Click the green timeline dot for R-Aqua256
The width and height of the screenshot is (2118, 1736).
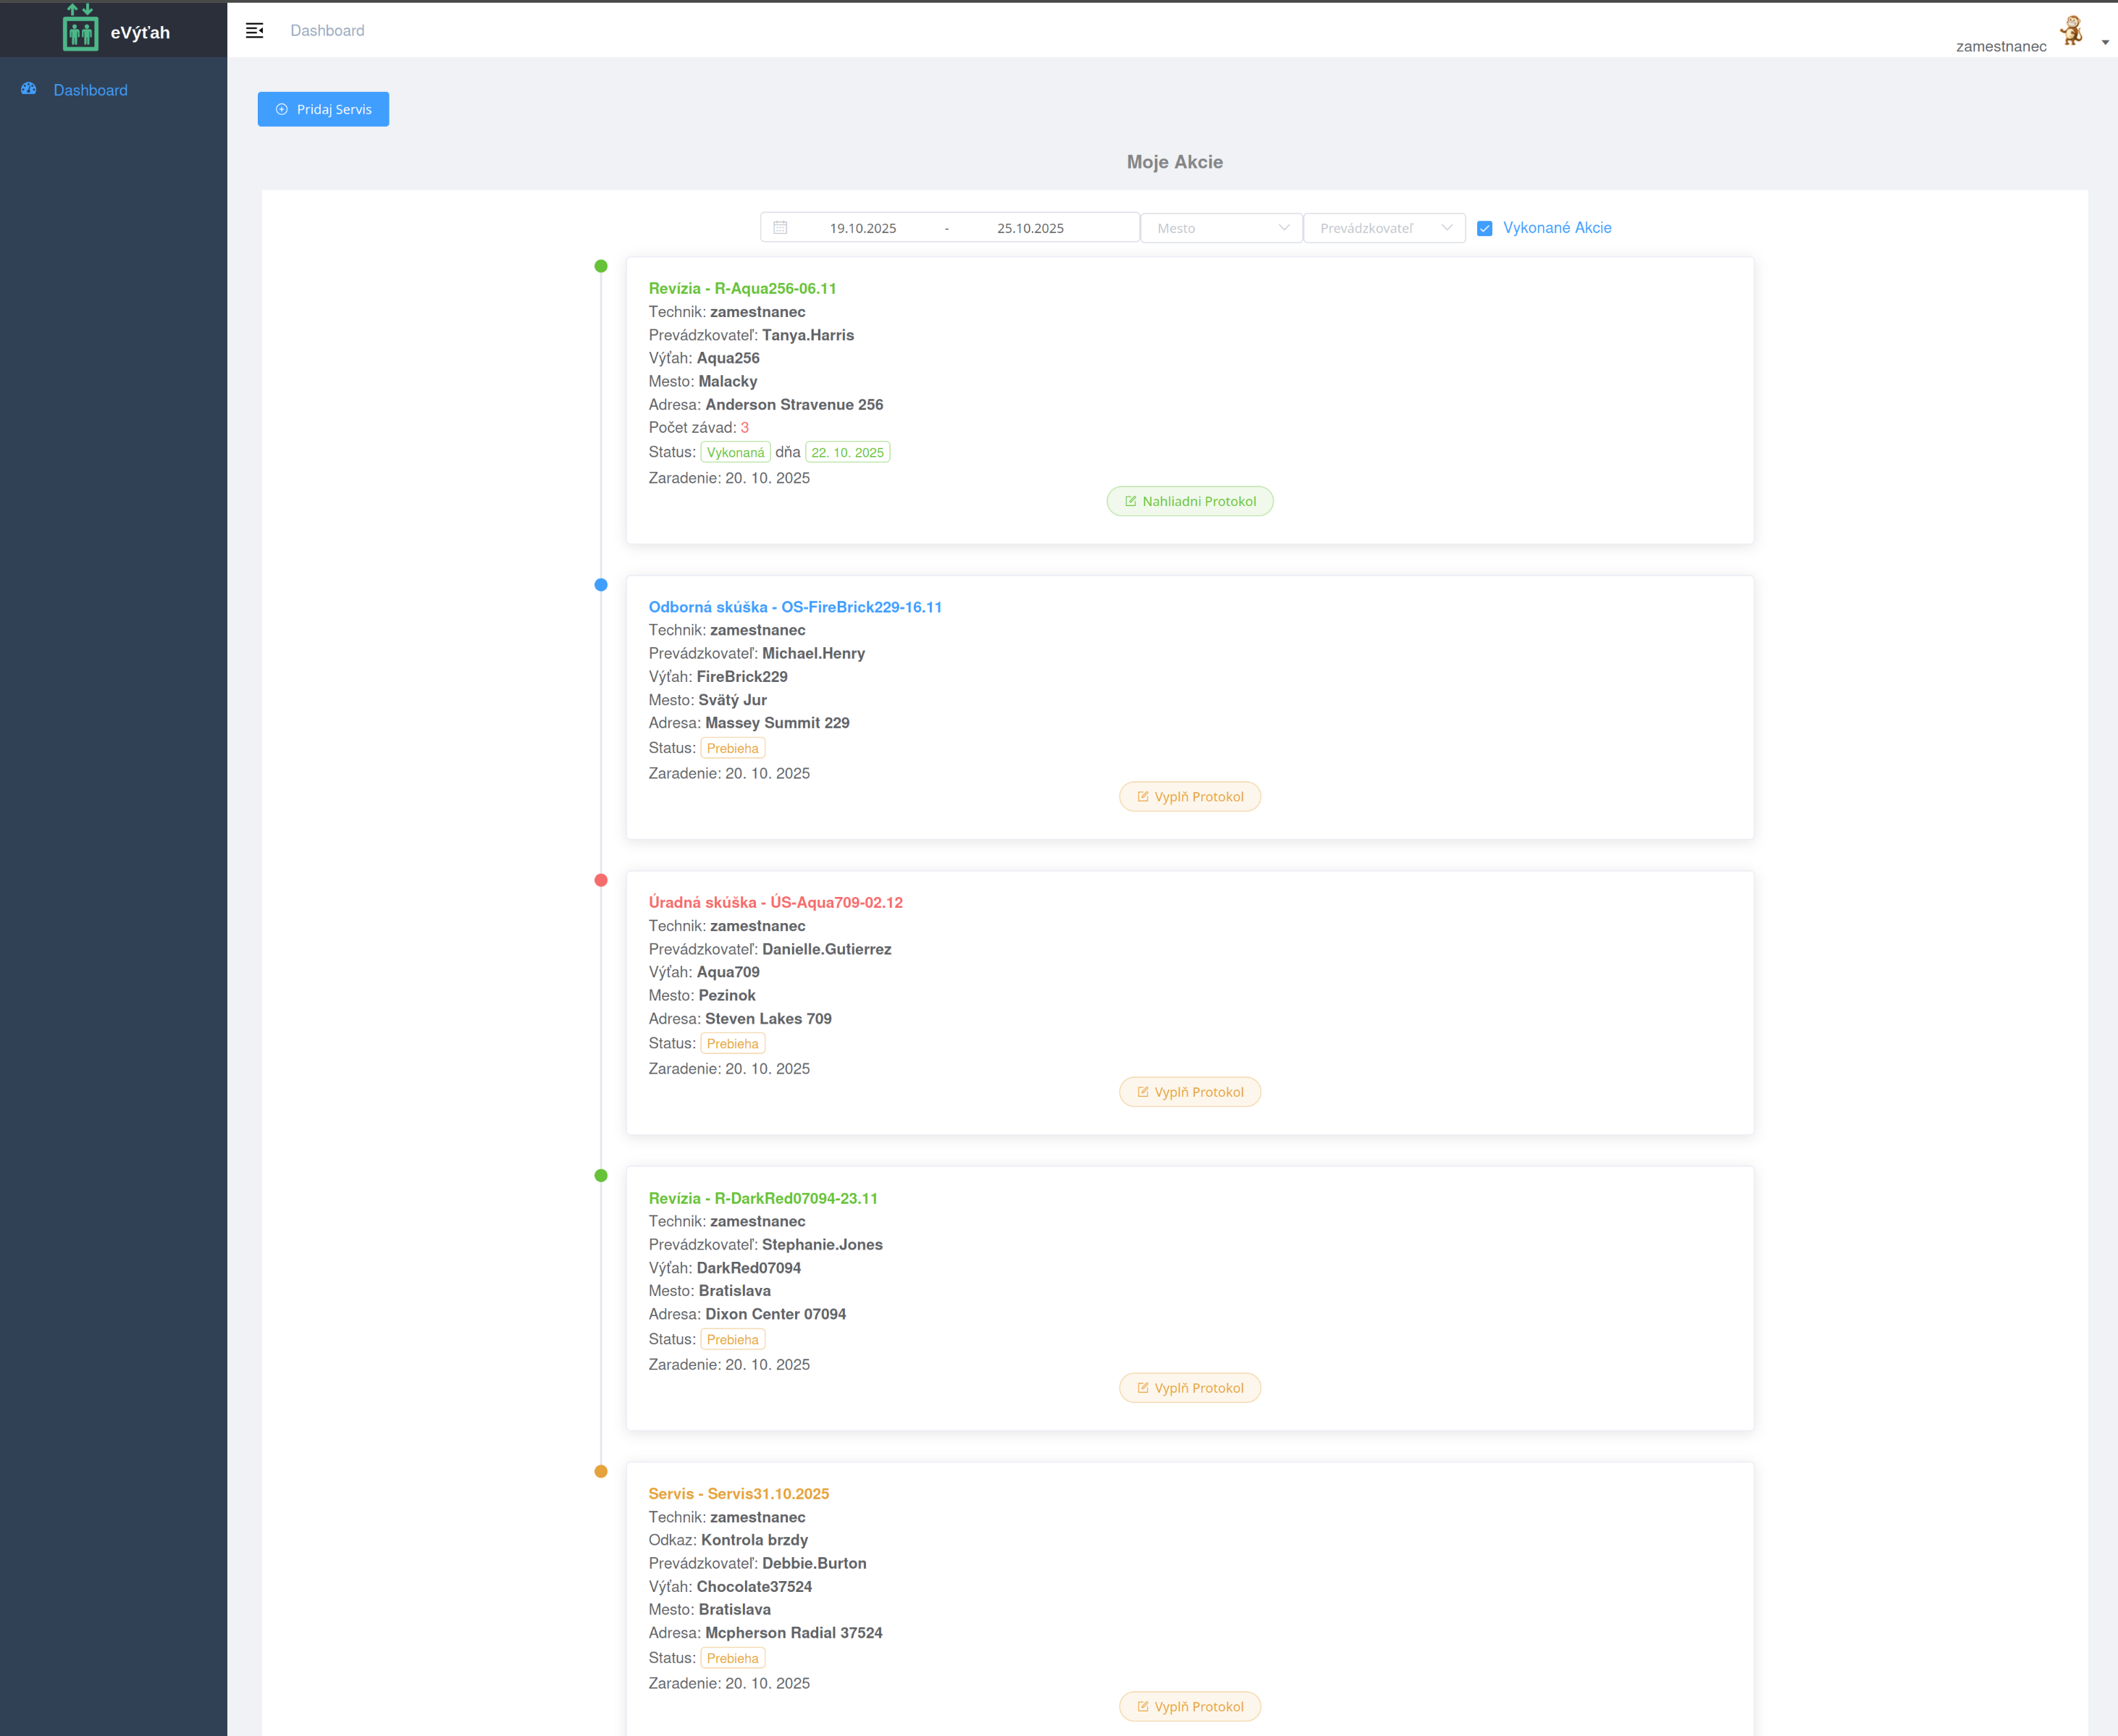click(x=601, y=266)
